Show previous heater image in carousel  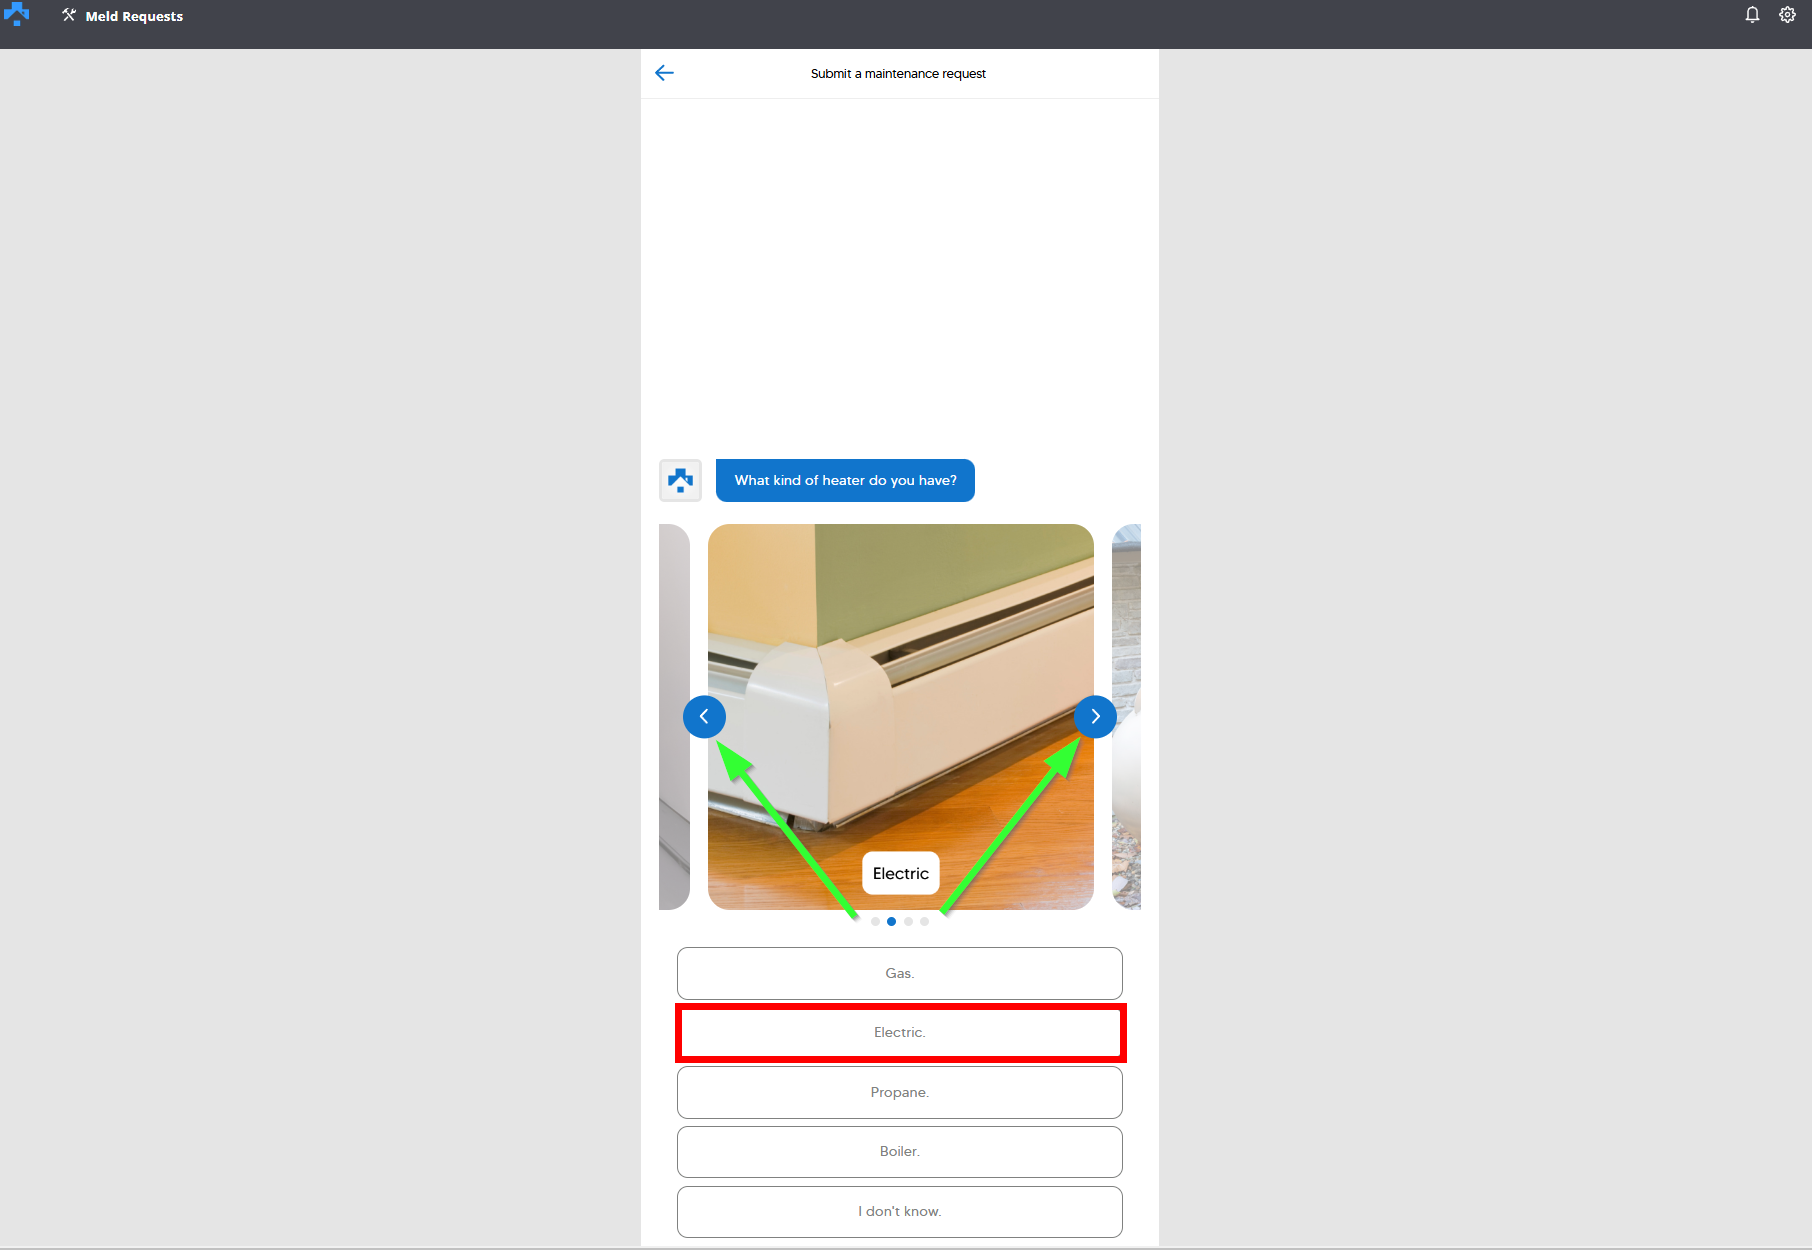(704, 717)
